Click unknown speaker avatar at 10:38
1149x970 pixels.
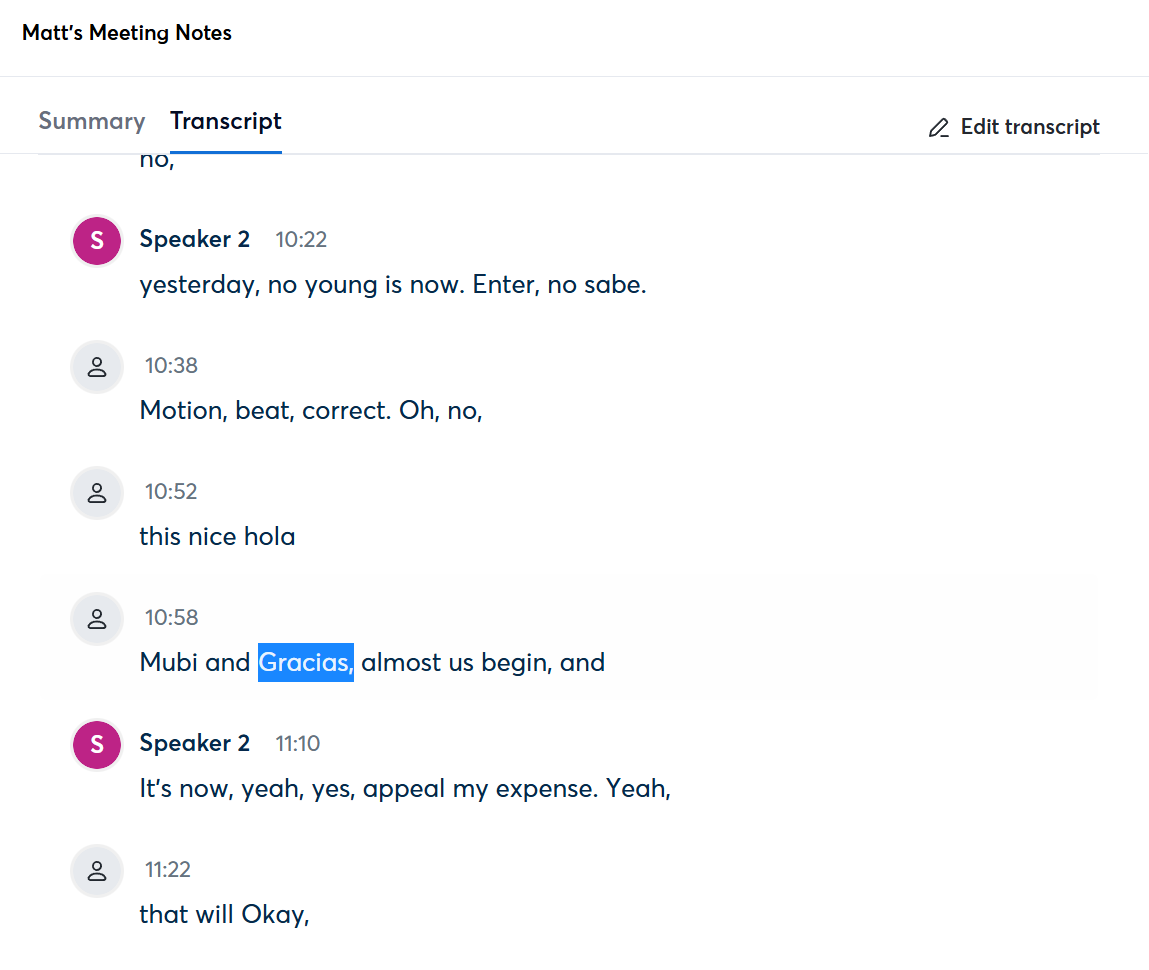point(97,366)
